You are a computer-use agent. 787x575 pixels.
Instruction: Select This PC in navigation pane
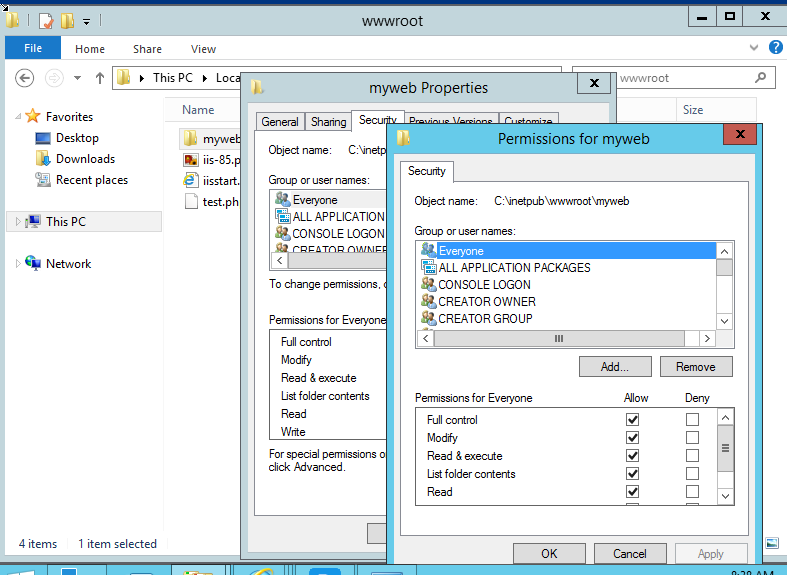83,221
